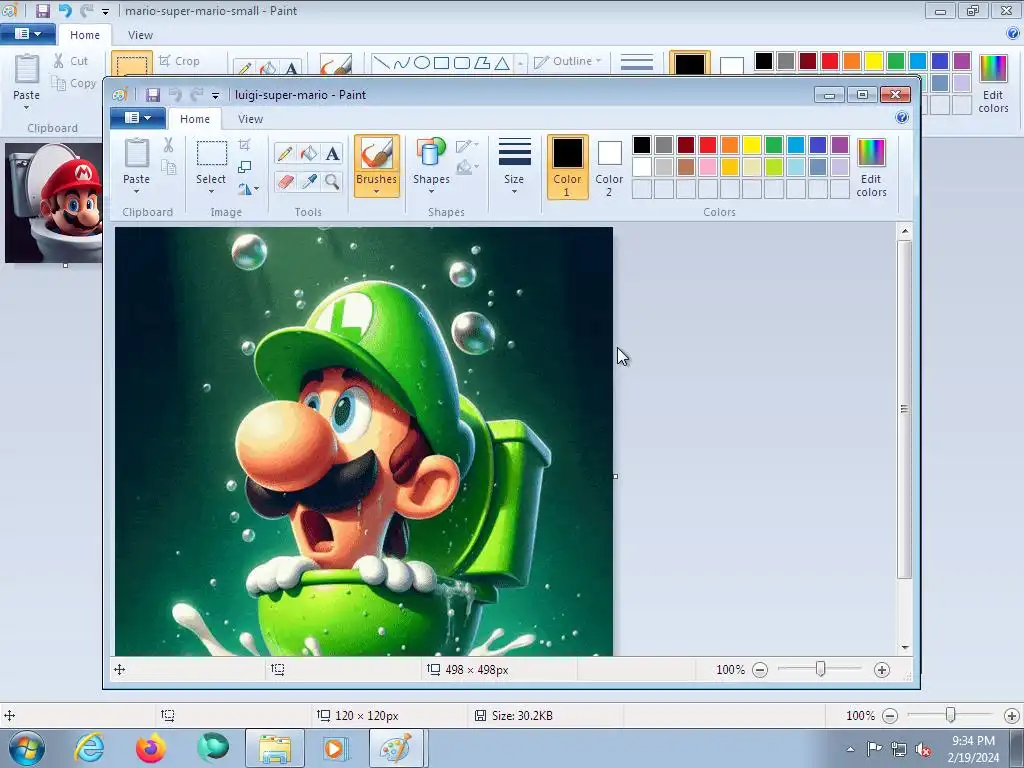This screenshot has height=768, width=1024.
Task: Select Home tab in mario Paint window
Action: click(x=85, y=35)
